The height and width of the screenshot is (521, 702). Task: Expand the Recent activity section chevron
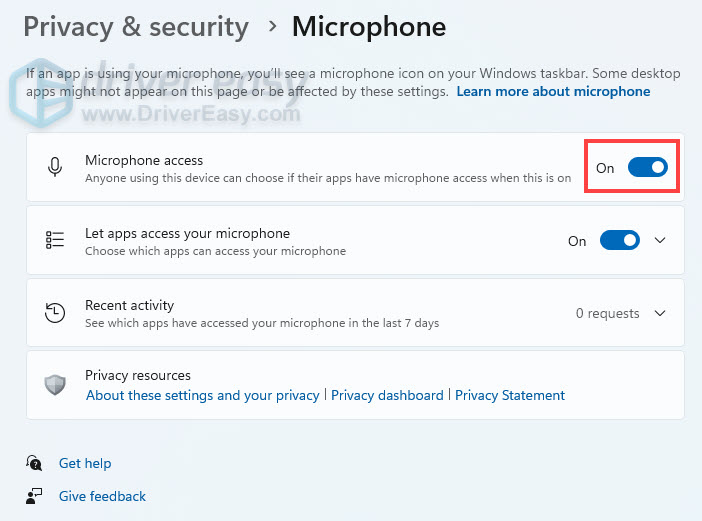(x=659, y=313)
